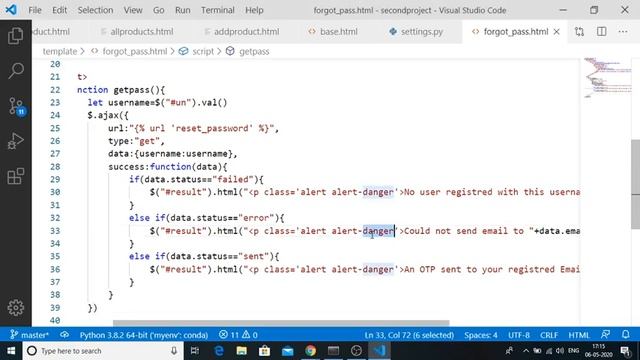640x360 pixels.
Task: Click the Type here to search box
Action: 102,351
